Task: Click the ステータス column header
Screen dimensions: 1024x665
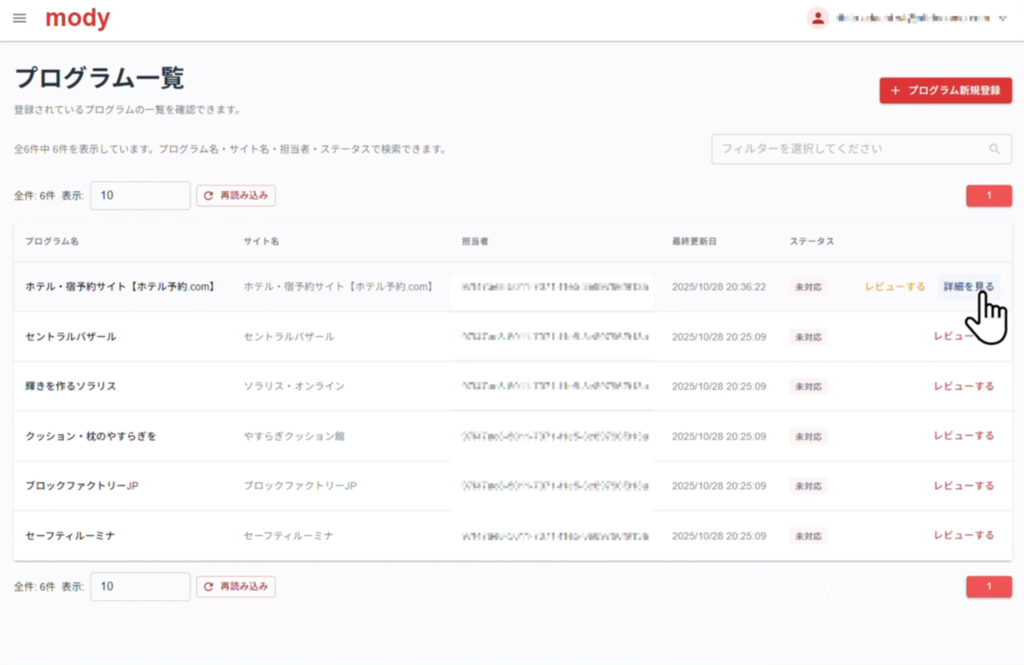Action: (x=812, y=241)
